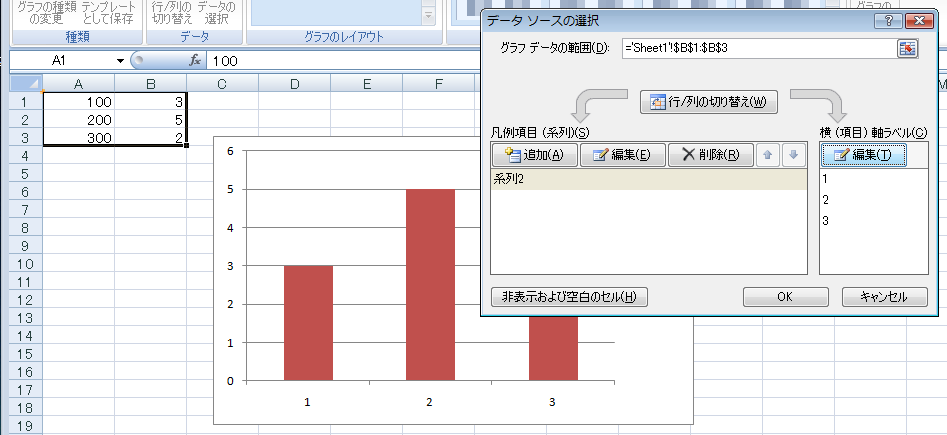Select 系列2 in the legend entries list
This screenshot has height=435, width=947.
[x=648, y=180]
